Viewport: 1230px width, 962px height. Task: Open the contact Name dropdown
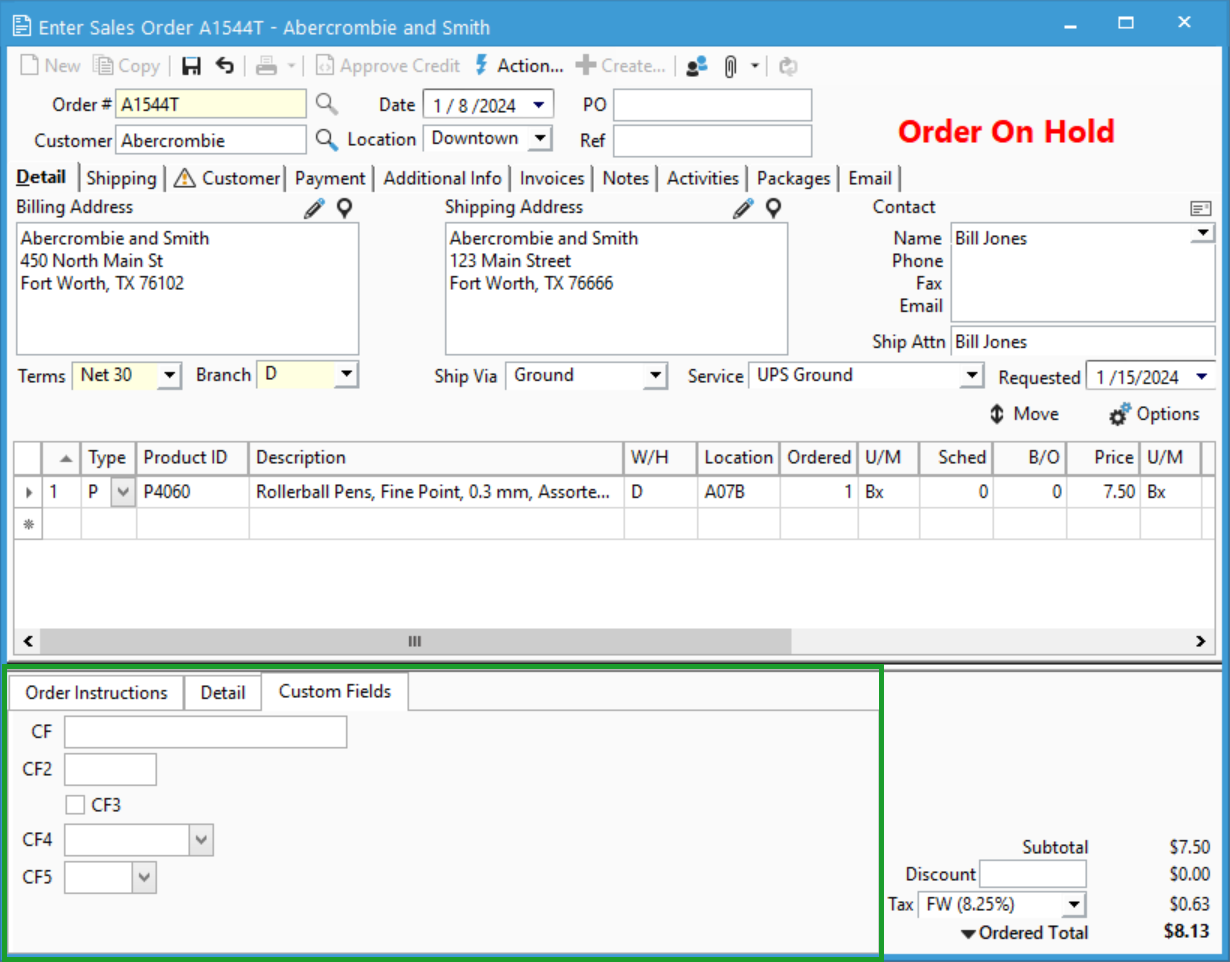[x=1202, y=234]
